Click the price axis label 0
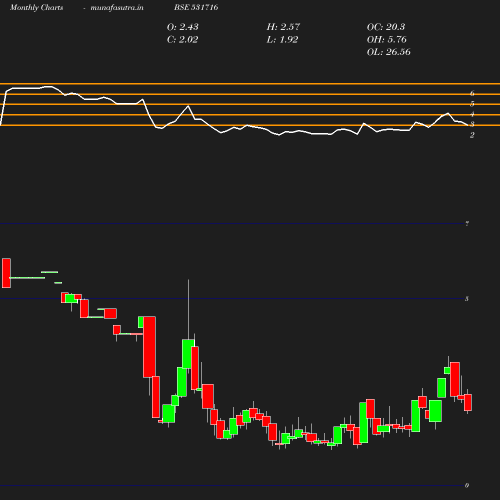Image resolution: width=500 pixels, height=500 pixels. 467,485
